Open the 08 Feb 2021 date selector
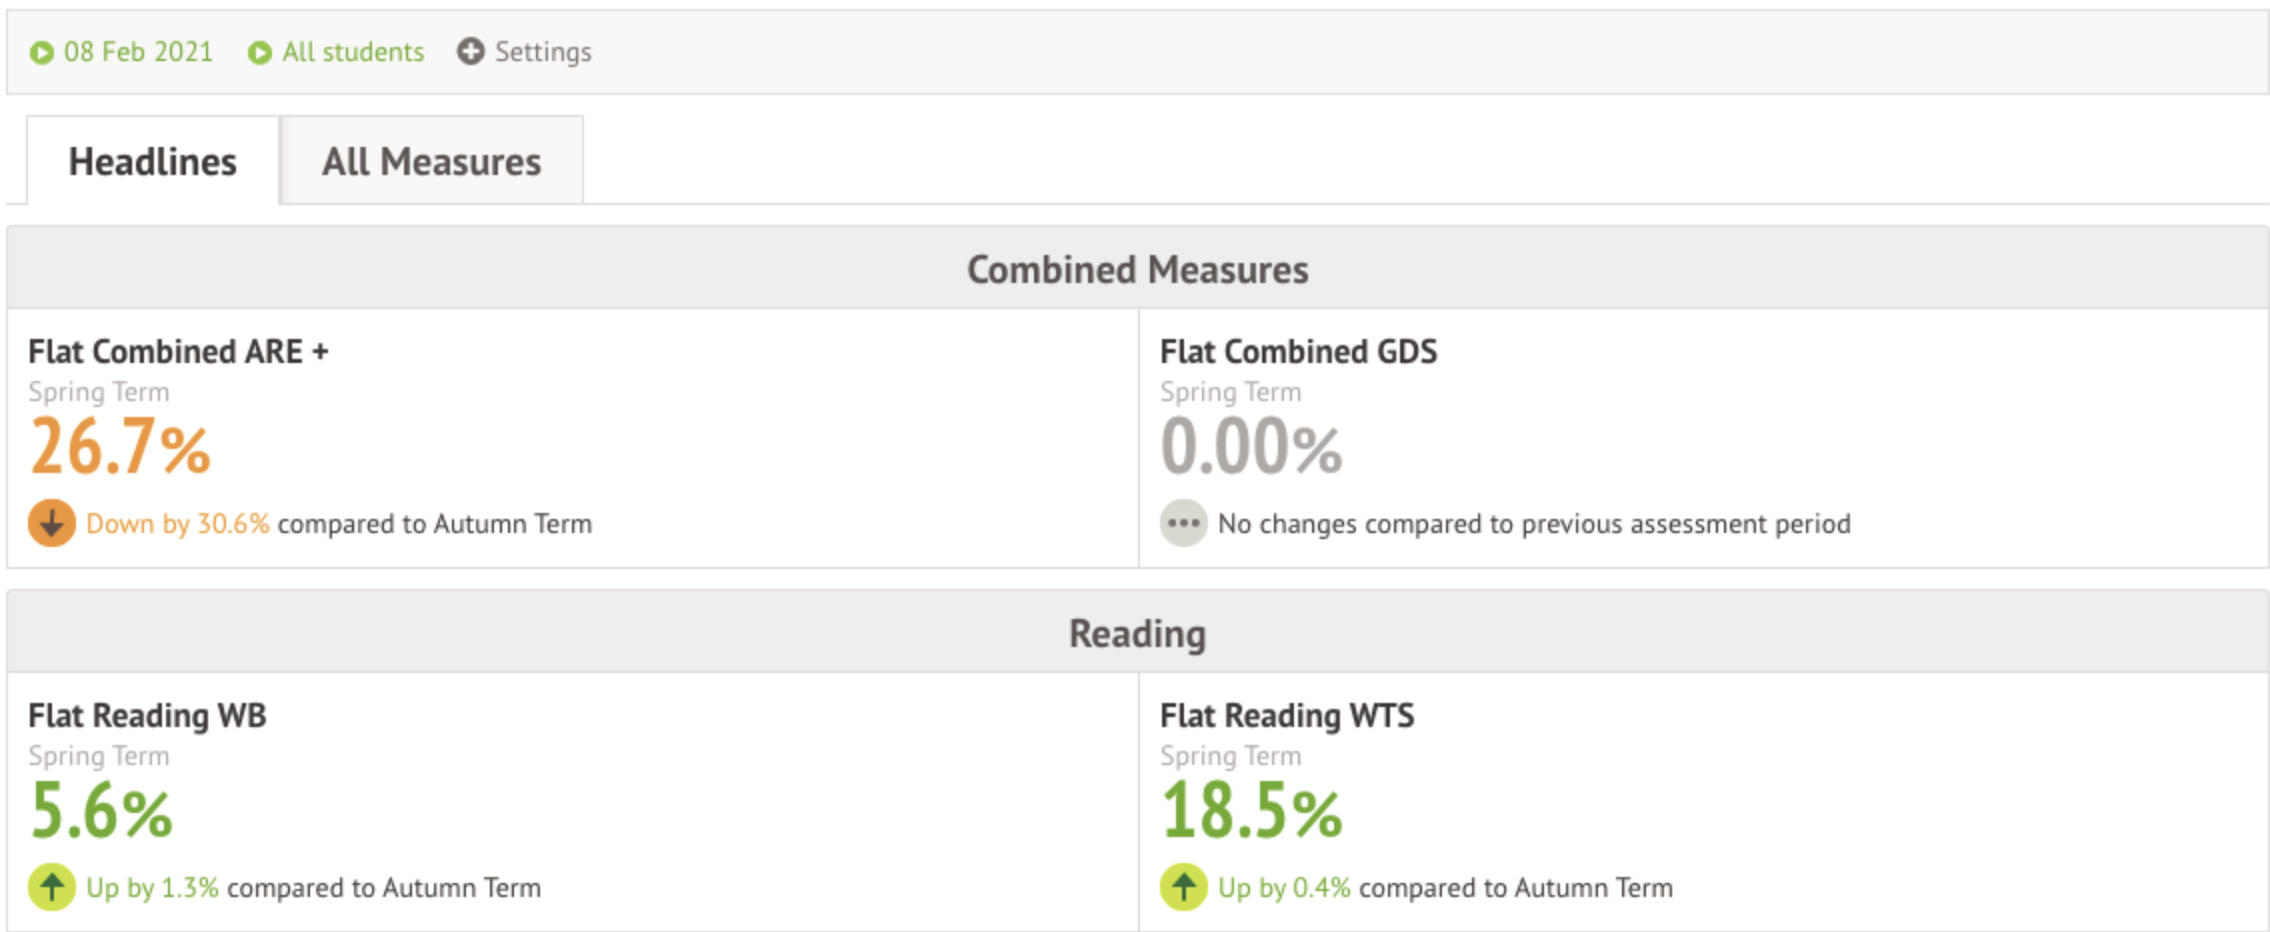Viewport: 2270px width, 932px height. tap(138, 52)
